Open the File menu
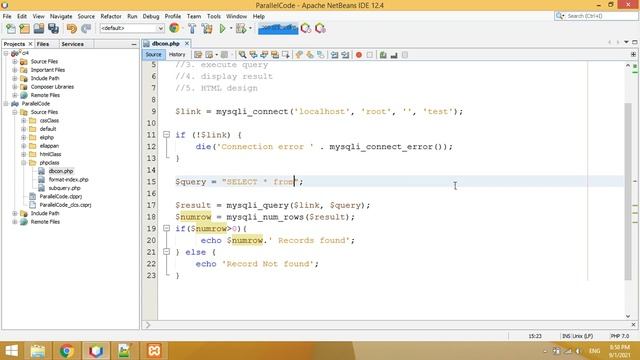640x360 pixels. coord(7,16)
